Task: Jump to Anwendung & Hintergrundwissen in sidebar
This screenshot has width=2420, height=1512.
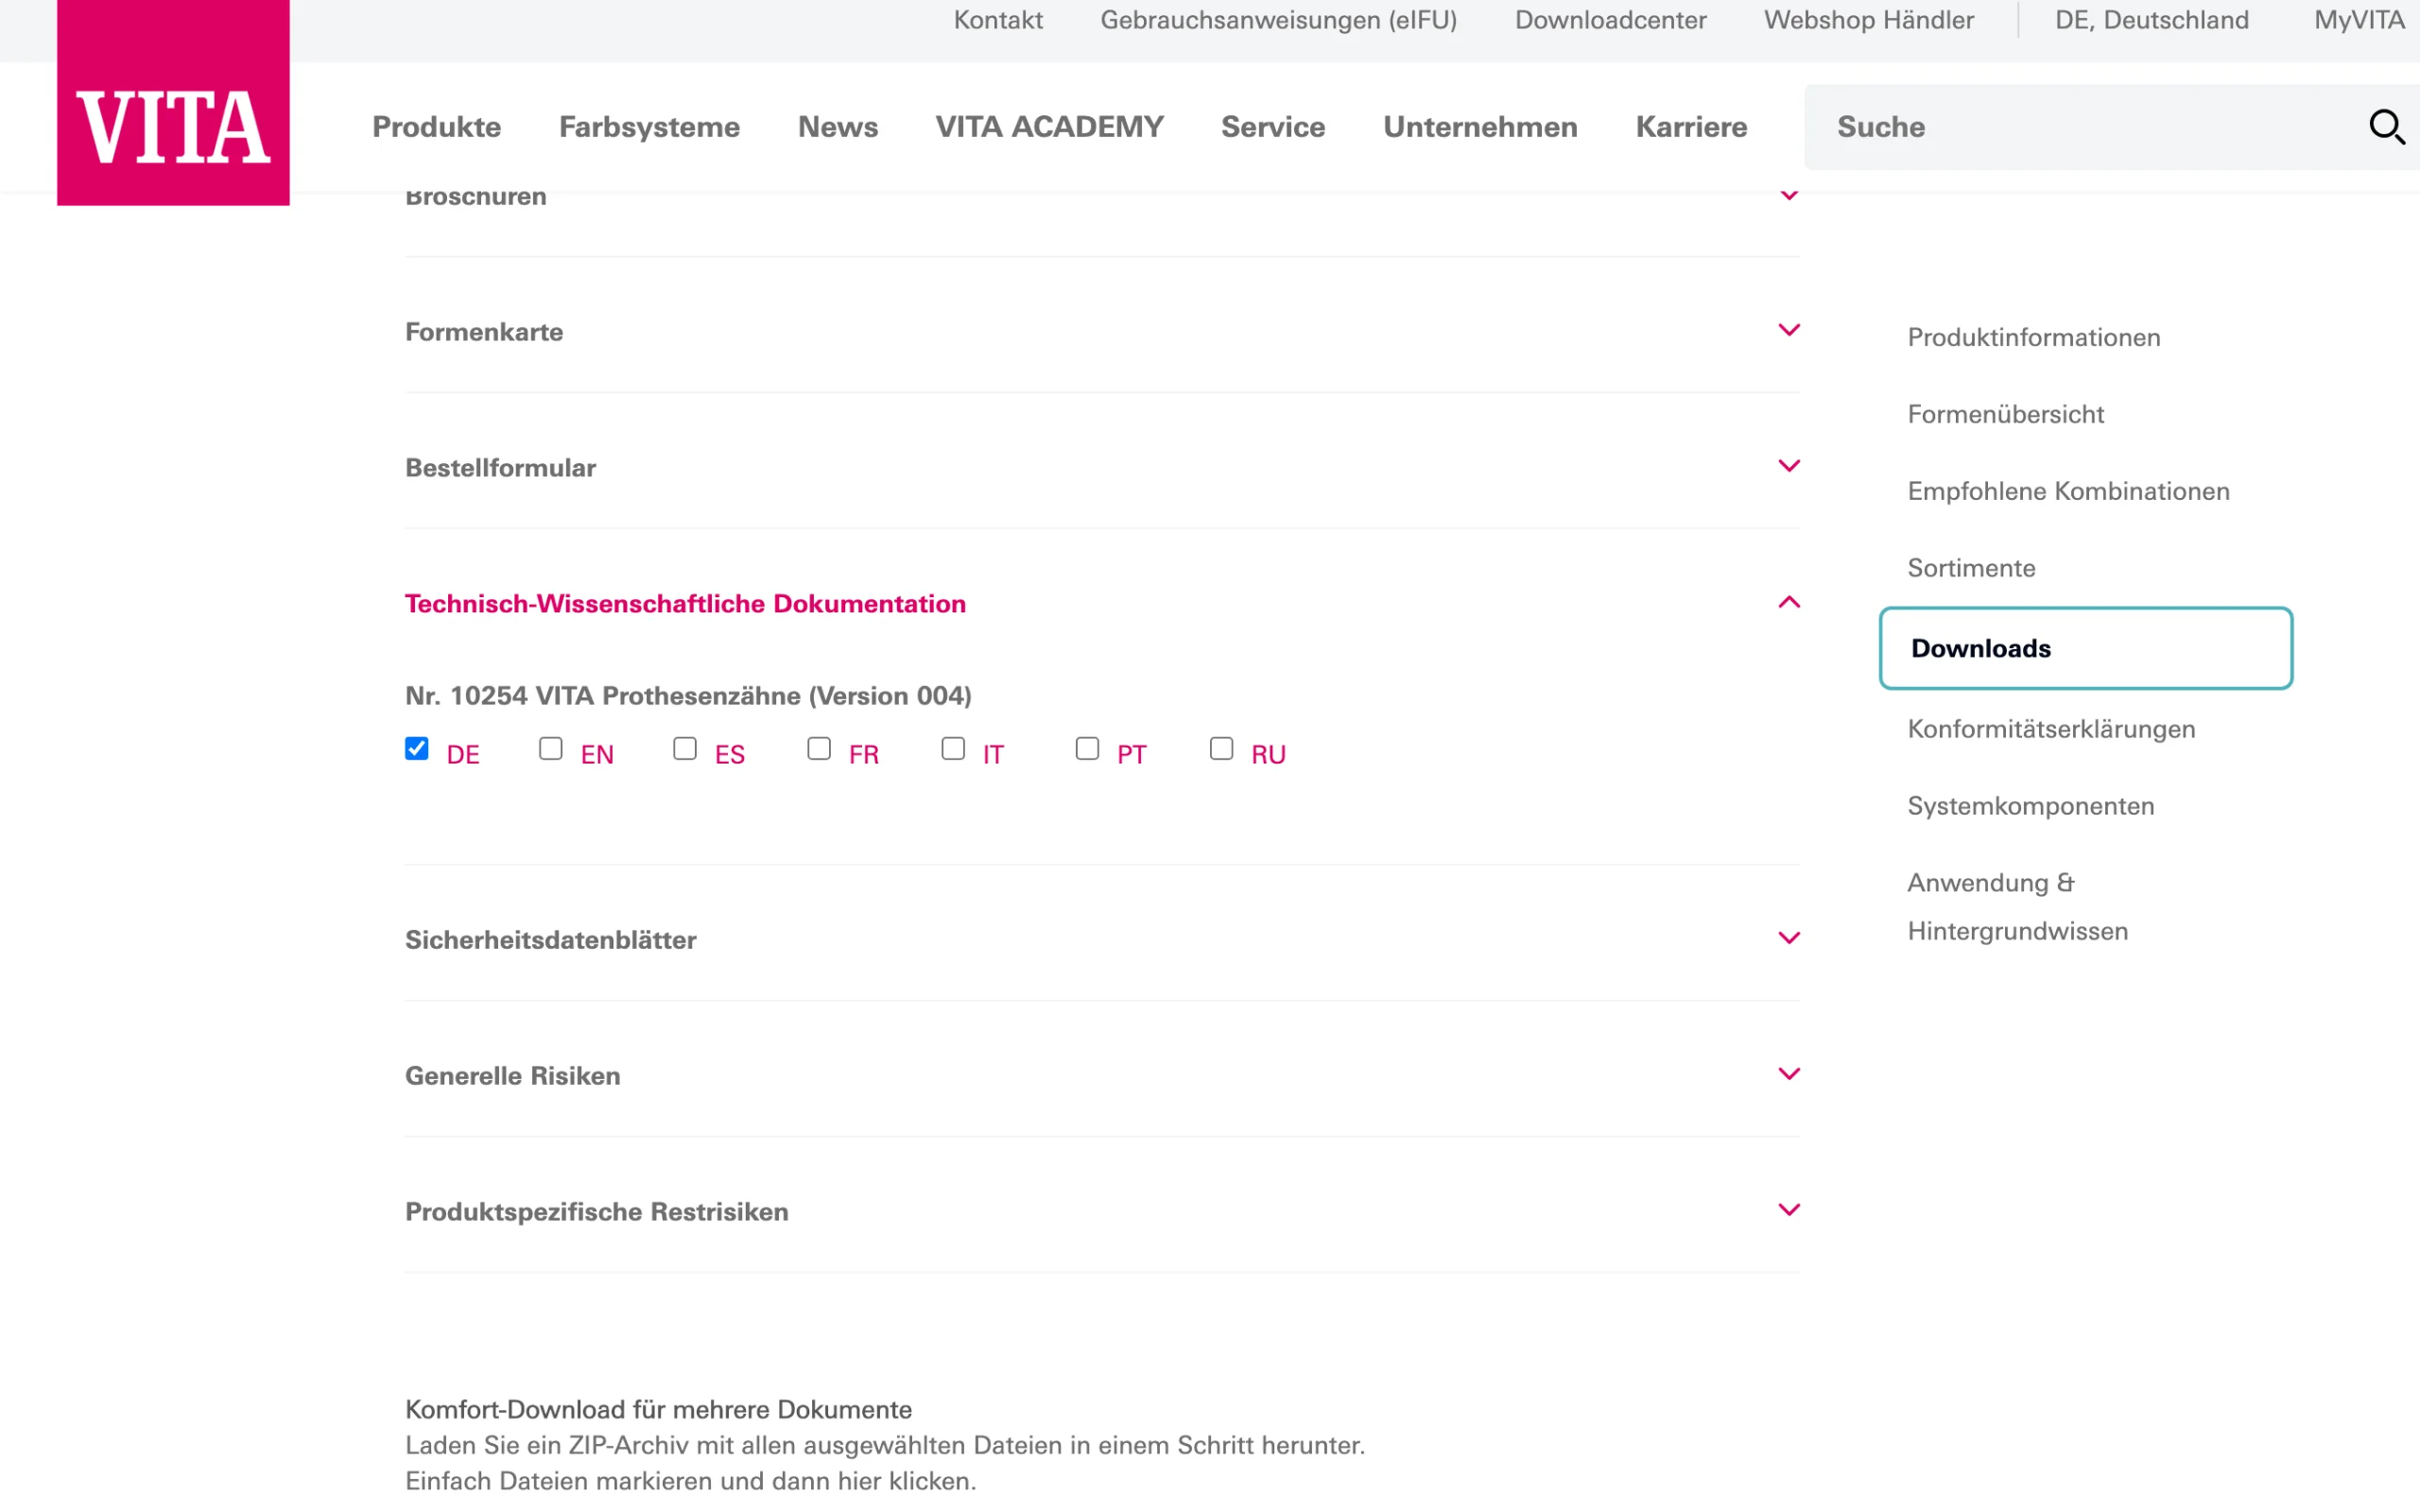Action: 2018,907
